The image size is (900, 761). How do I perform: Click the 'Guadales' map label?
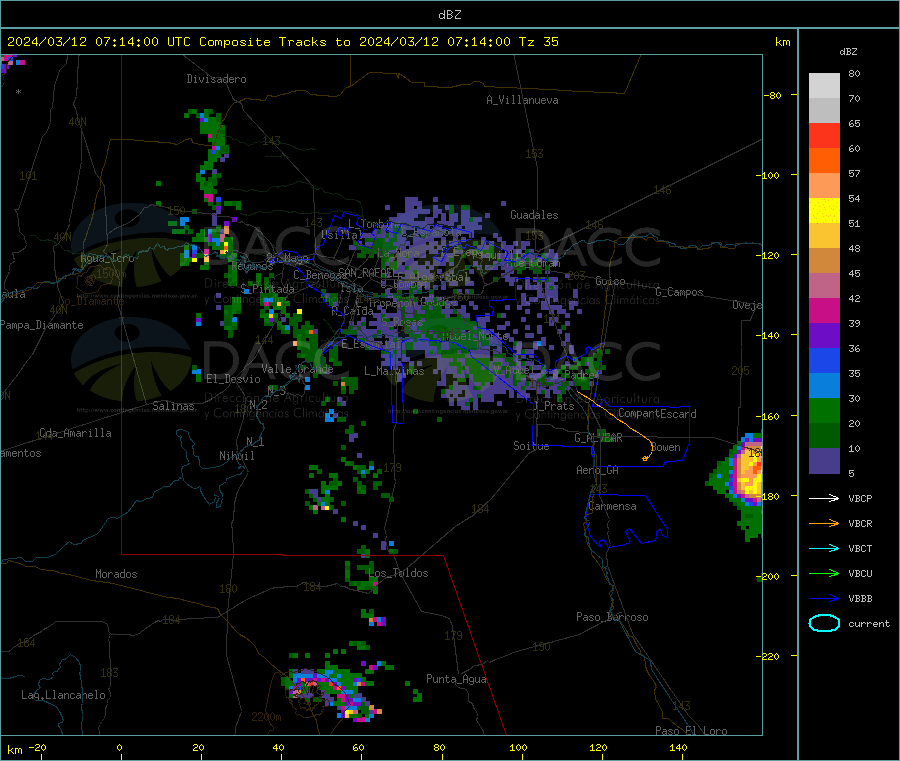tap(534, 215)
